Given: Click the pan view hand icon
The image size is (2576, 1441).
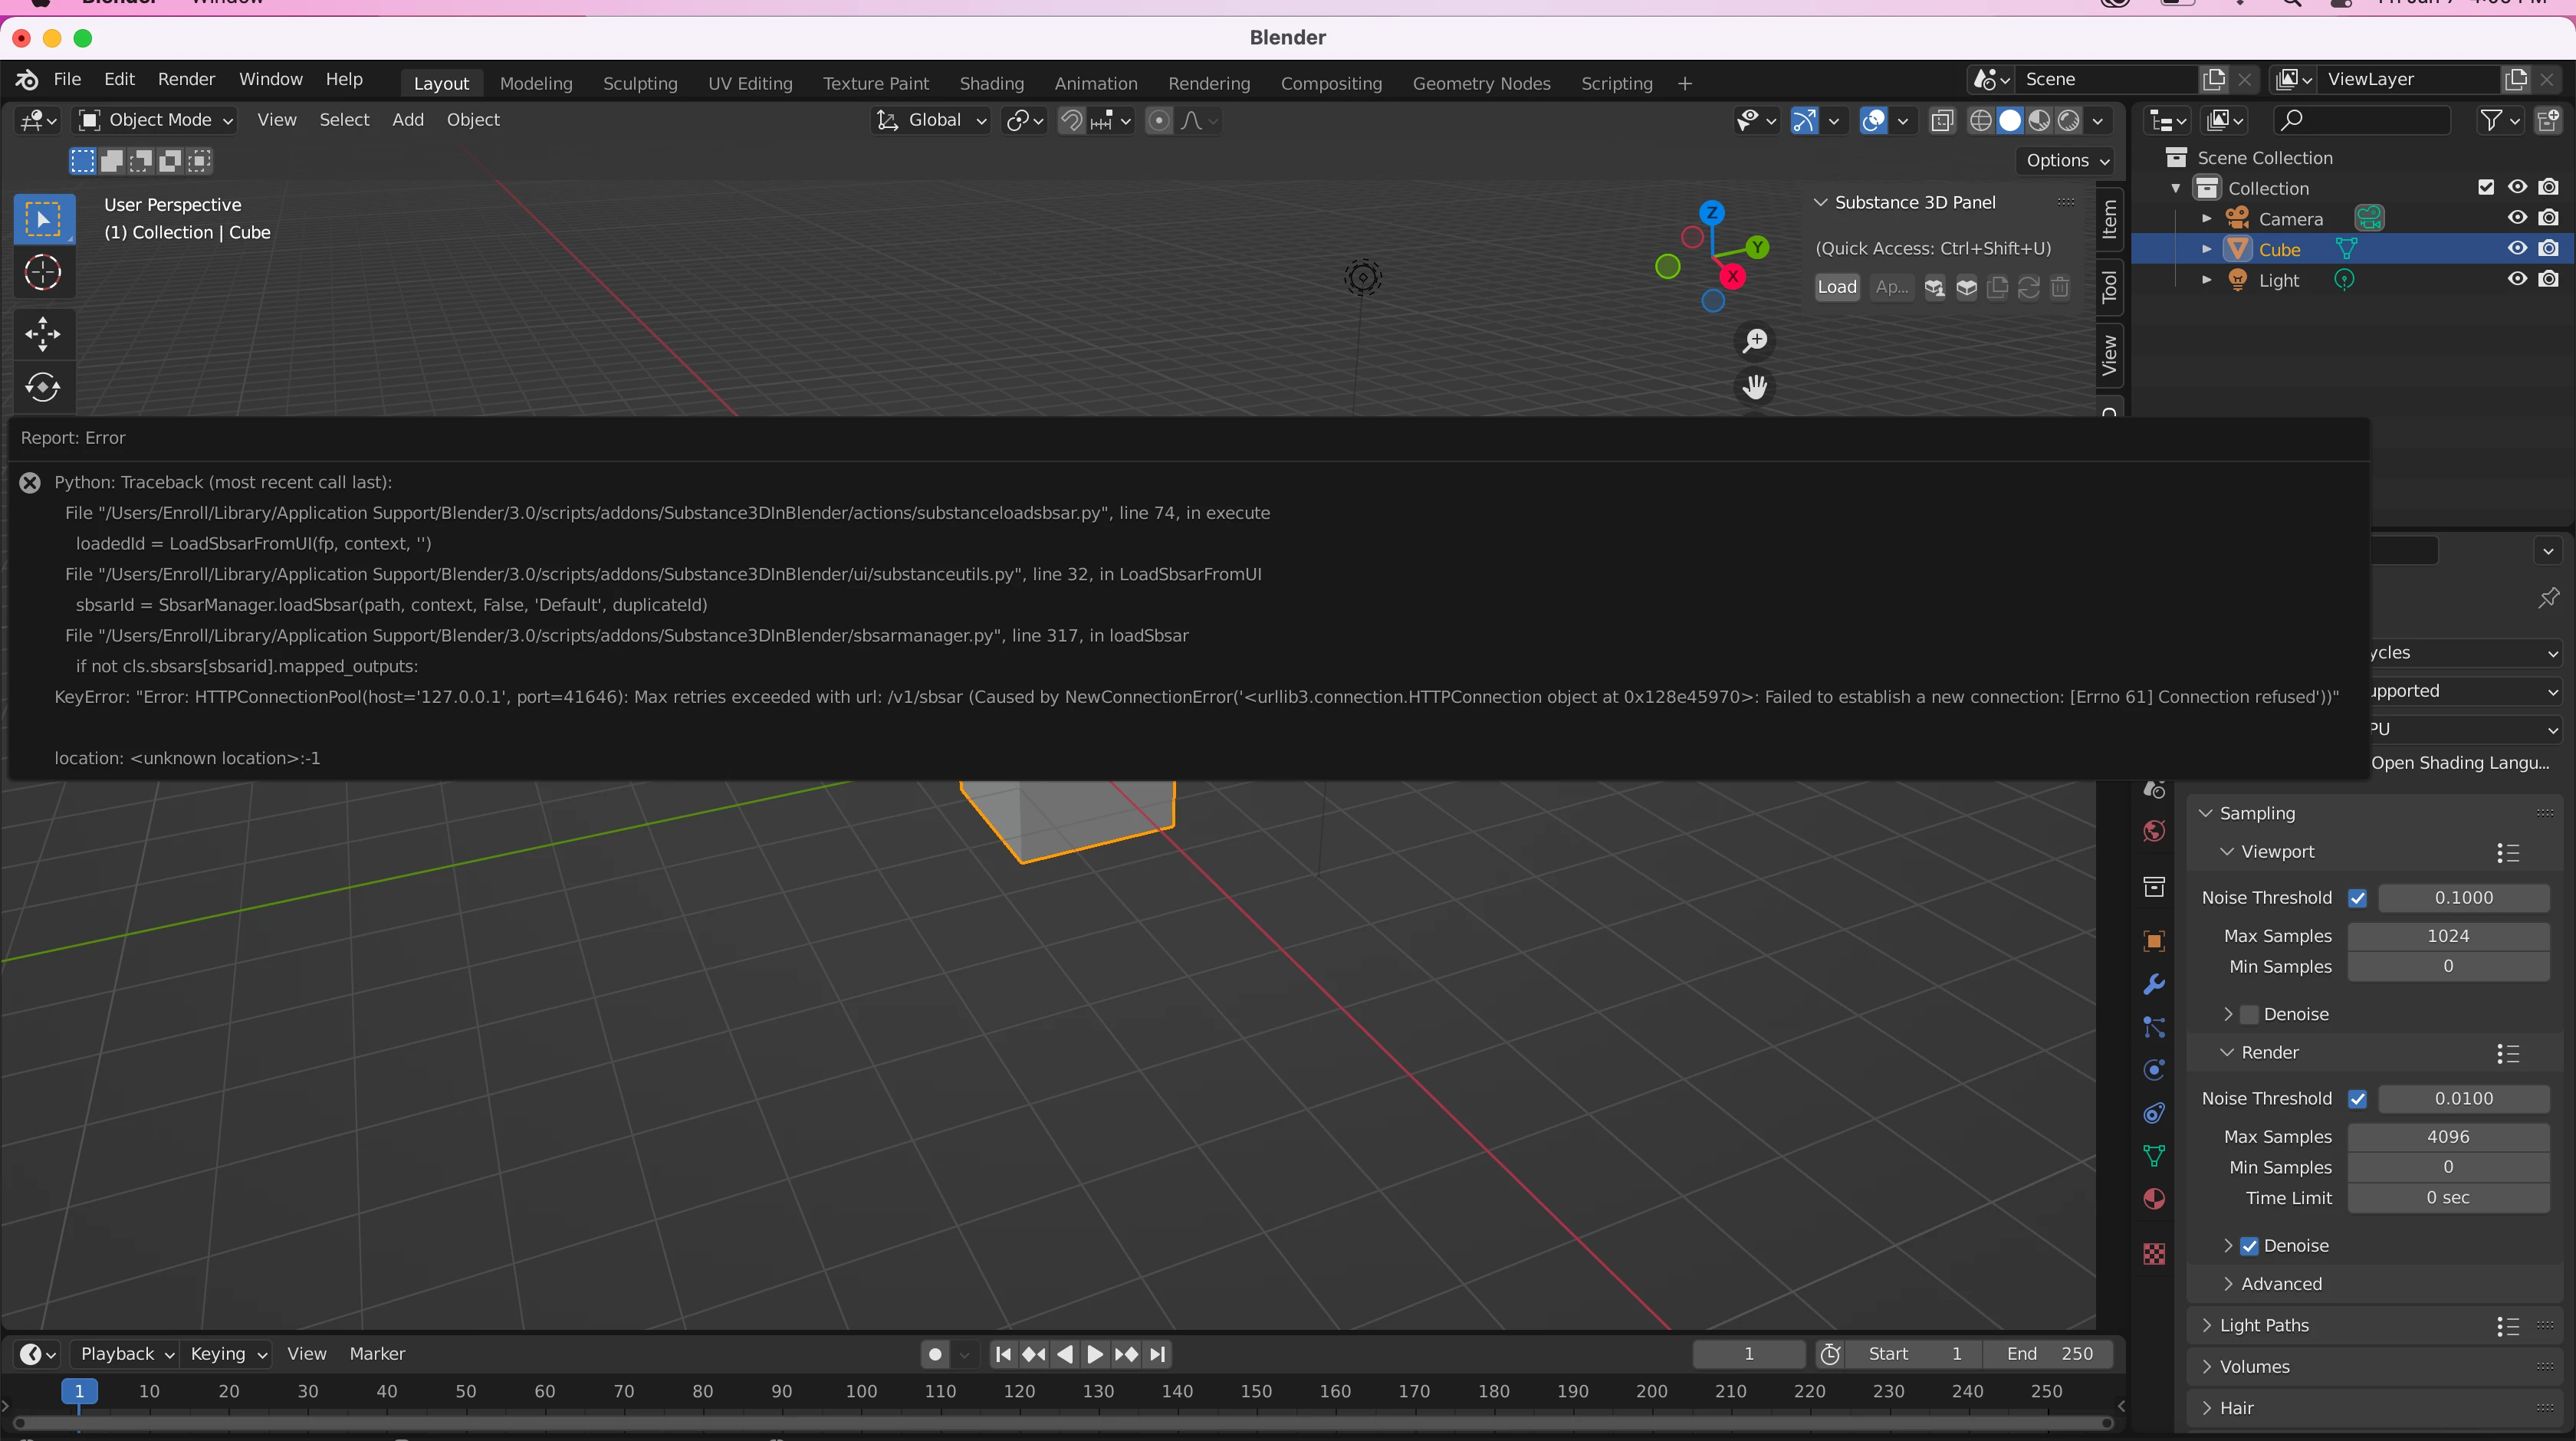Looking at the screenshot, I should 1755,387.
